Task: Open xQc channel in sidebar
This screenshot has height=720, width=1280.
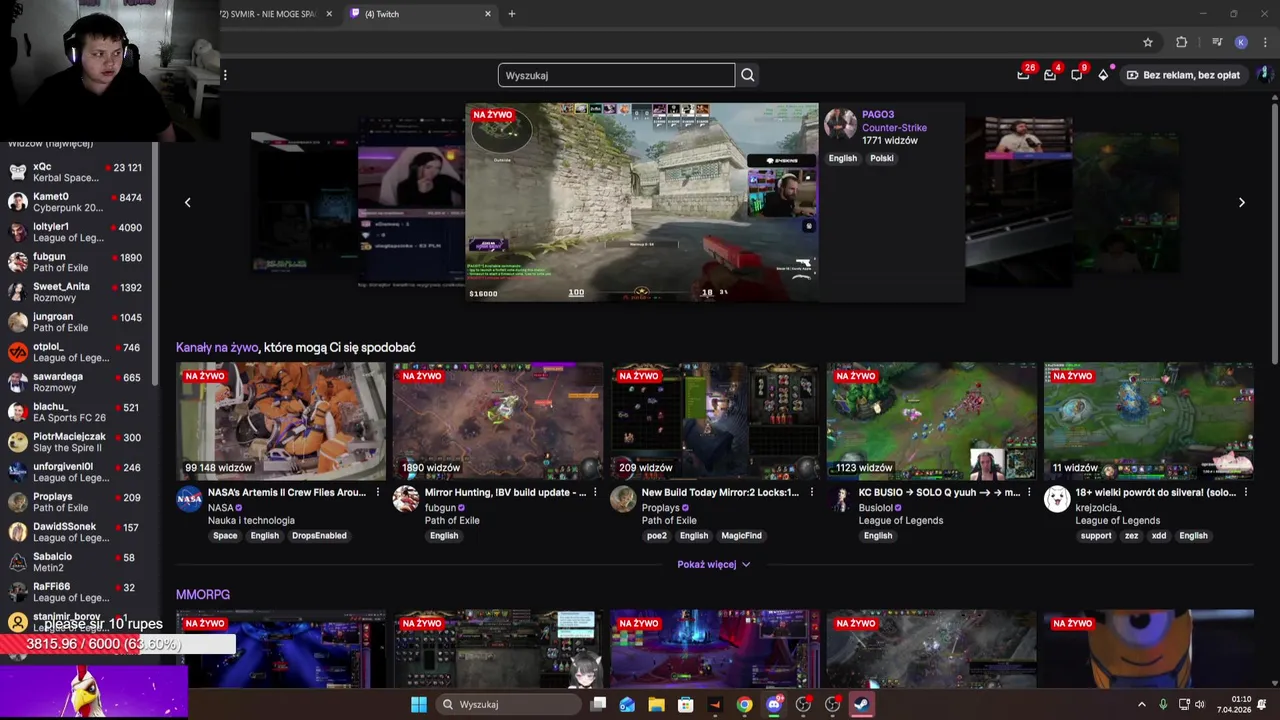Action: pyautogui.click(x=77, y=172)
